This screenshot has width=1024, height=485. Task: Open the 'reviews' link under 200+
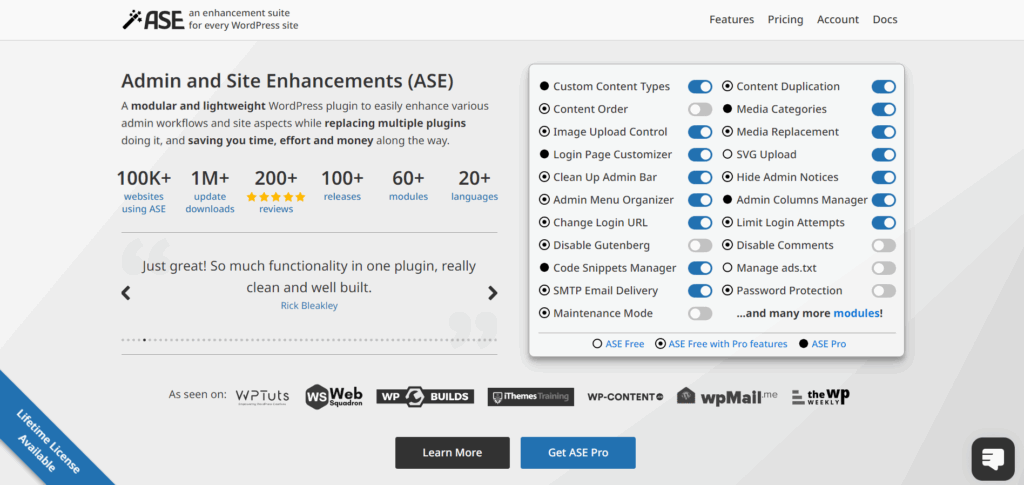coord(276,209)
